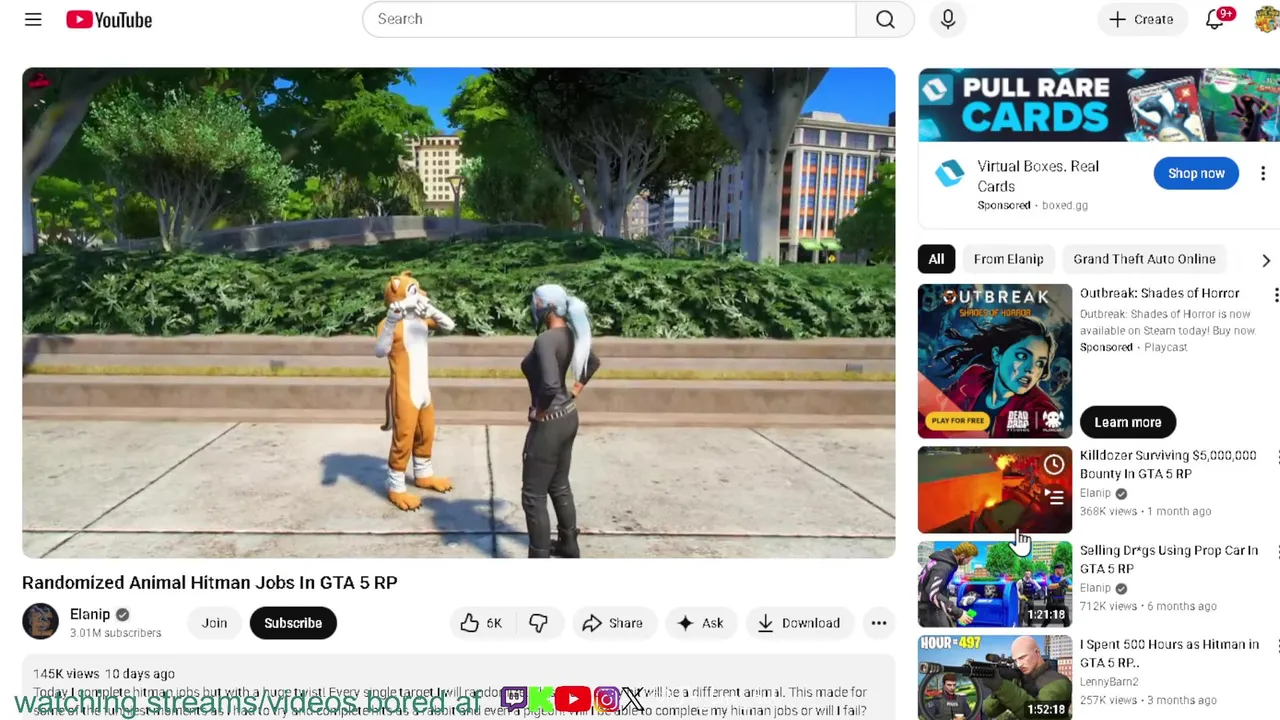The width and height of the screenshot is (1280, 720).
Task: Select the All filter chip
Action: [936, 259]
